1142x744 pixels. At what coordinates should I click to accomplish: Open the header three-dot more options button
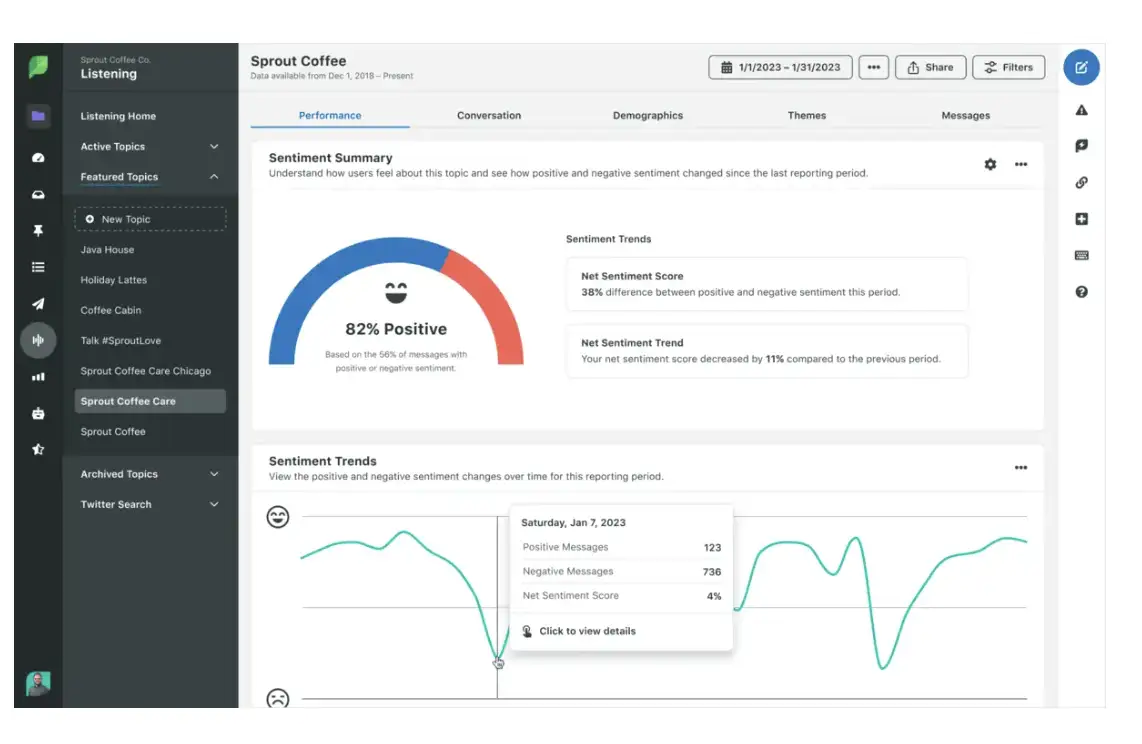873,67
